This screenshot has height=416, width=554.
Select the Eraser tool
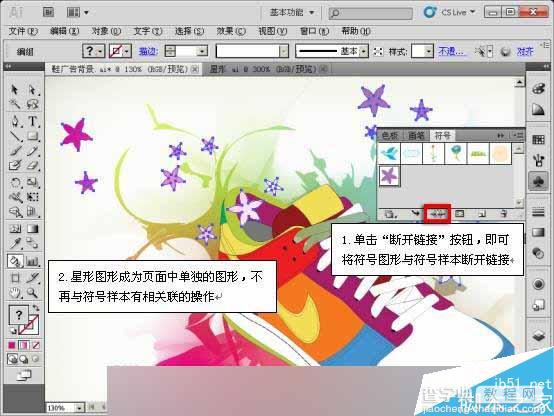[32, 165]
